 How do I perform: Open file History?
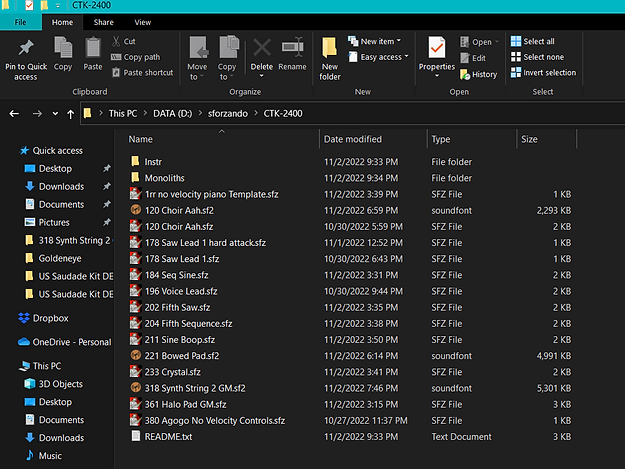pos(479,75)
